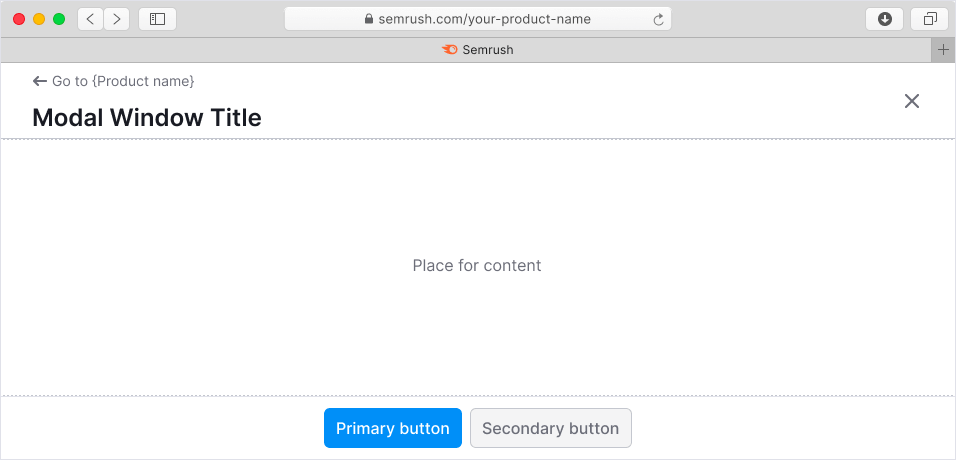956x460 pixels.
Task: Click the browser forward arrow button
Action: (117, 19)
